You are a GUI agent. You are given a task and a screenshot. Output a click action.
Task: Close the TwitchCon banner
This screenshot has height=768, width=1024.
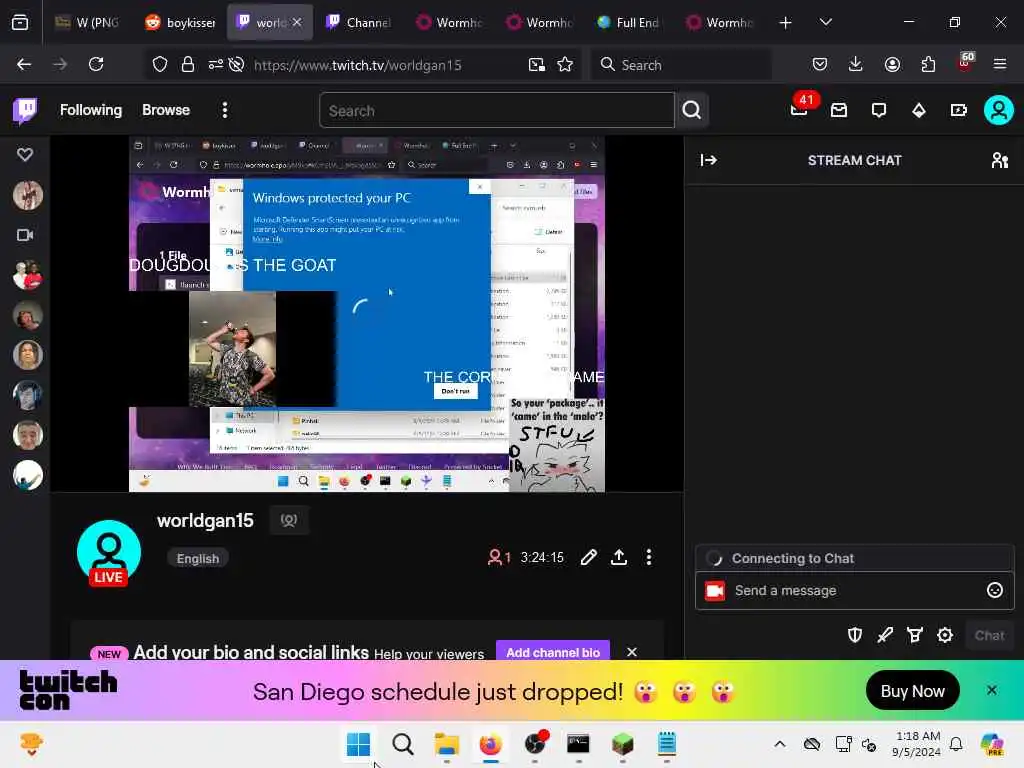pos(991,690)
